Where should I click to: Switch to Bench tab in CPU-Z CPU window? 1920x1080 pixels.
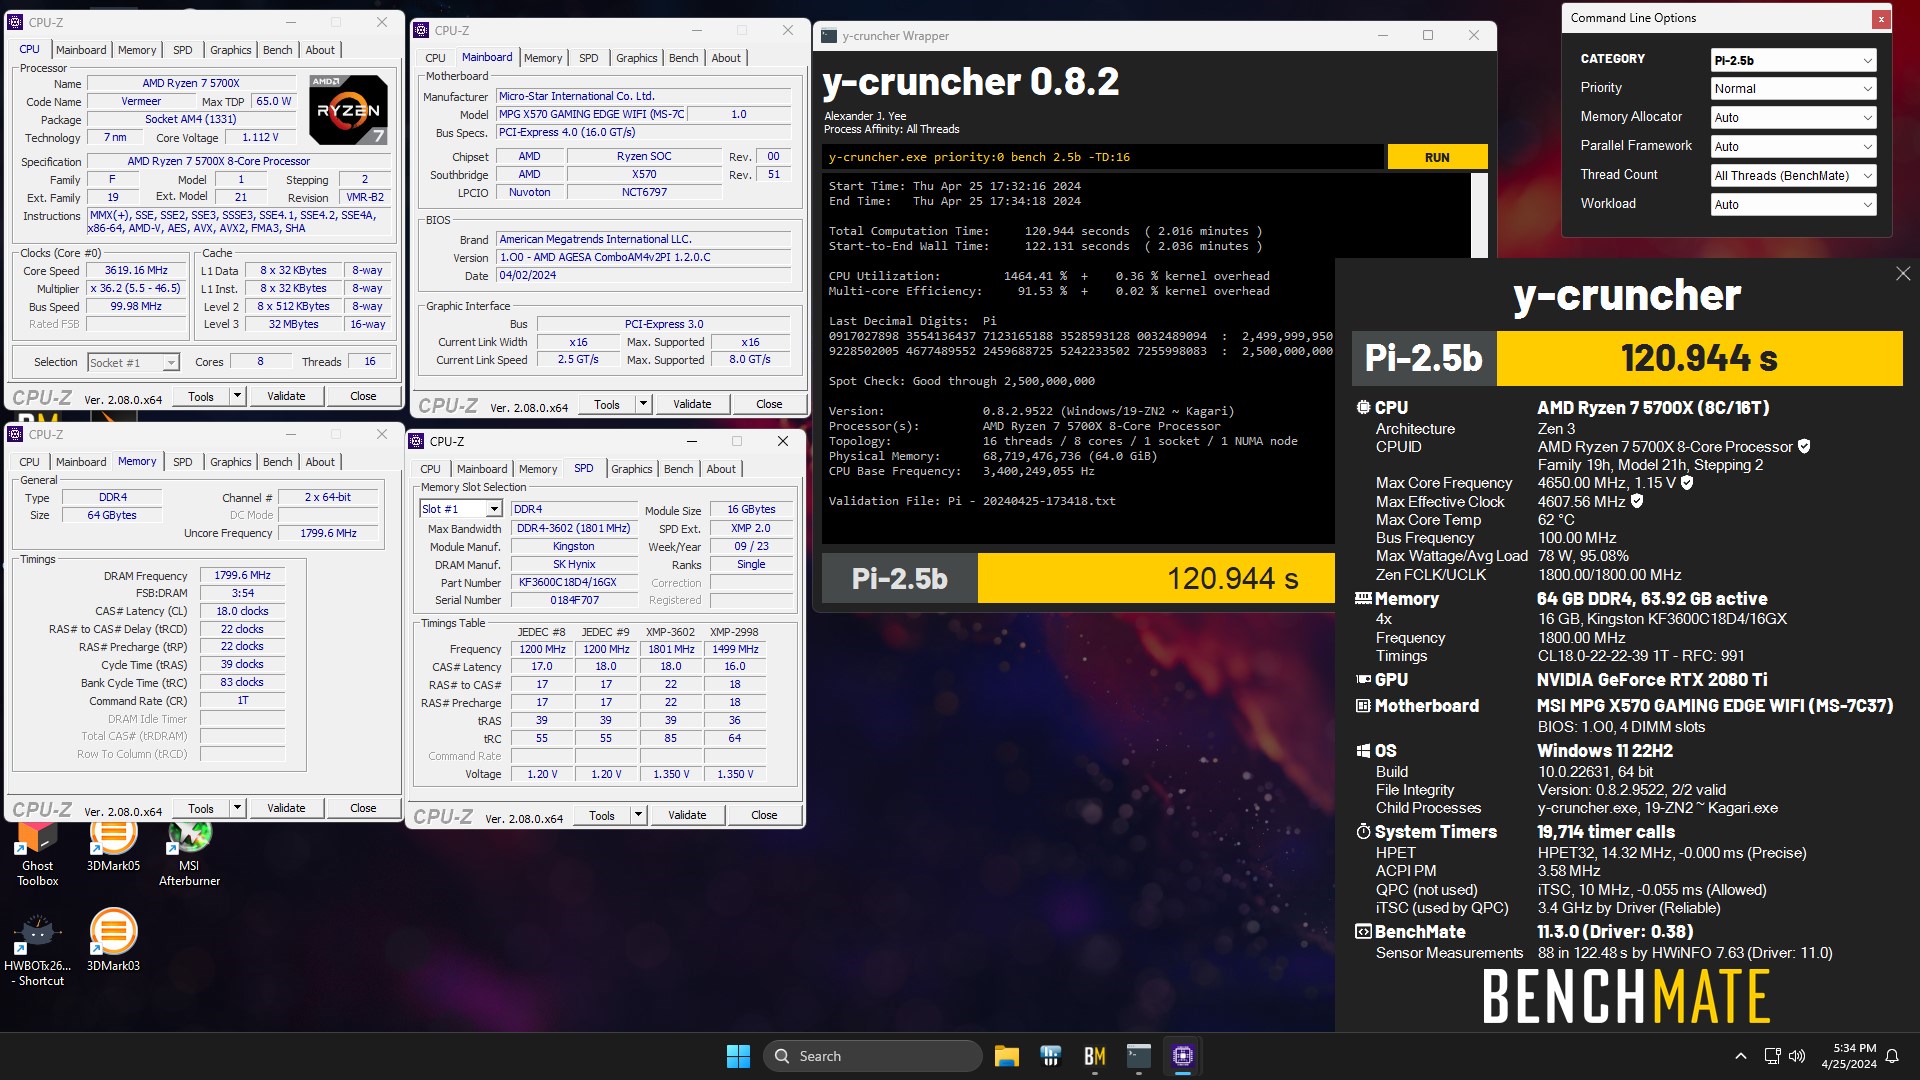point(277,50)
